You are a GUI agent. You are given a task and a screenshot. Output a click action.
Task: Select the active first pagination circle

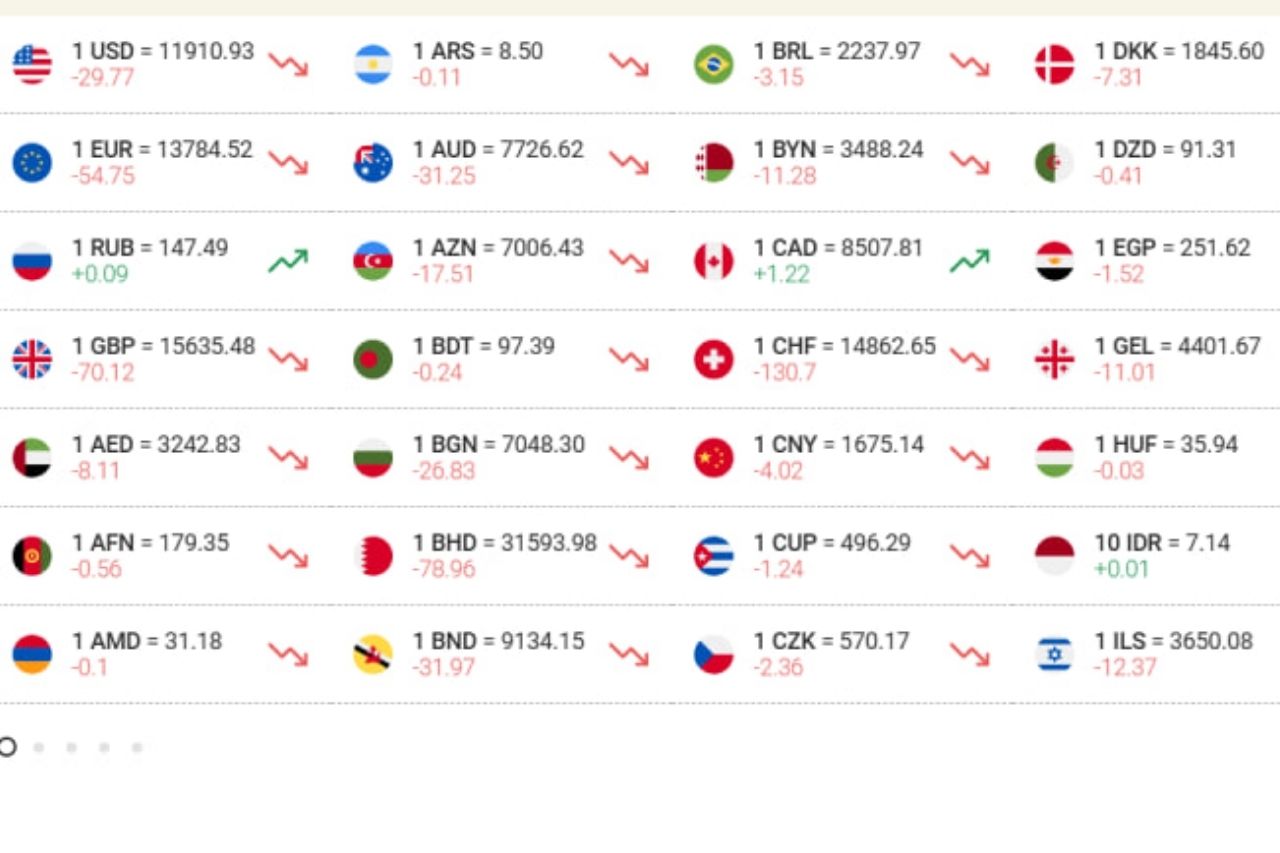pyautogui.click(x=7, y=747)
